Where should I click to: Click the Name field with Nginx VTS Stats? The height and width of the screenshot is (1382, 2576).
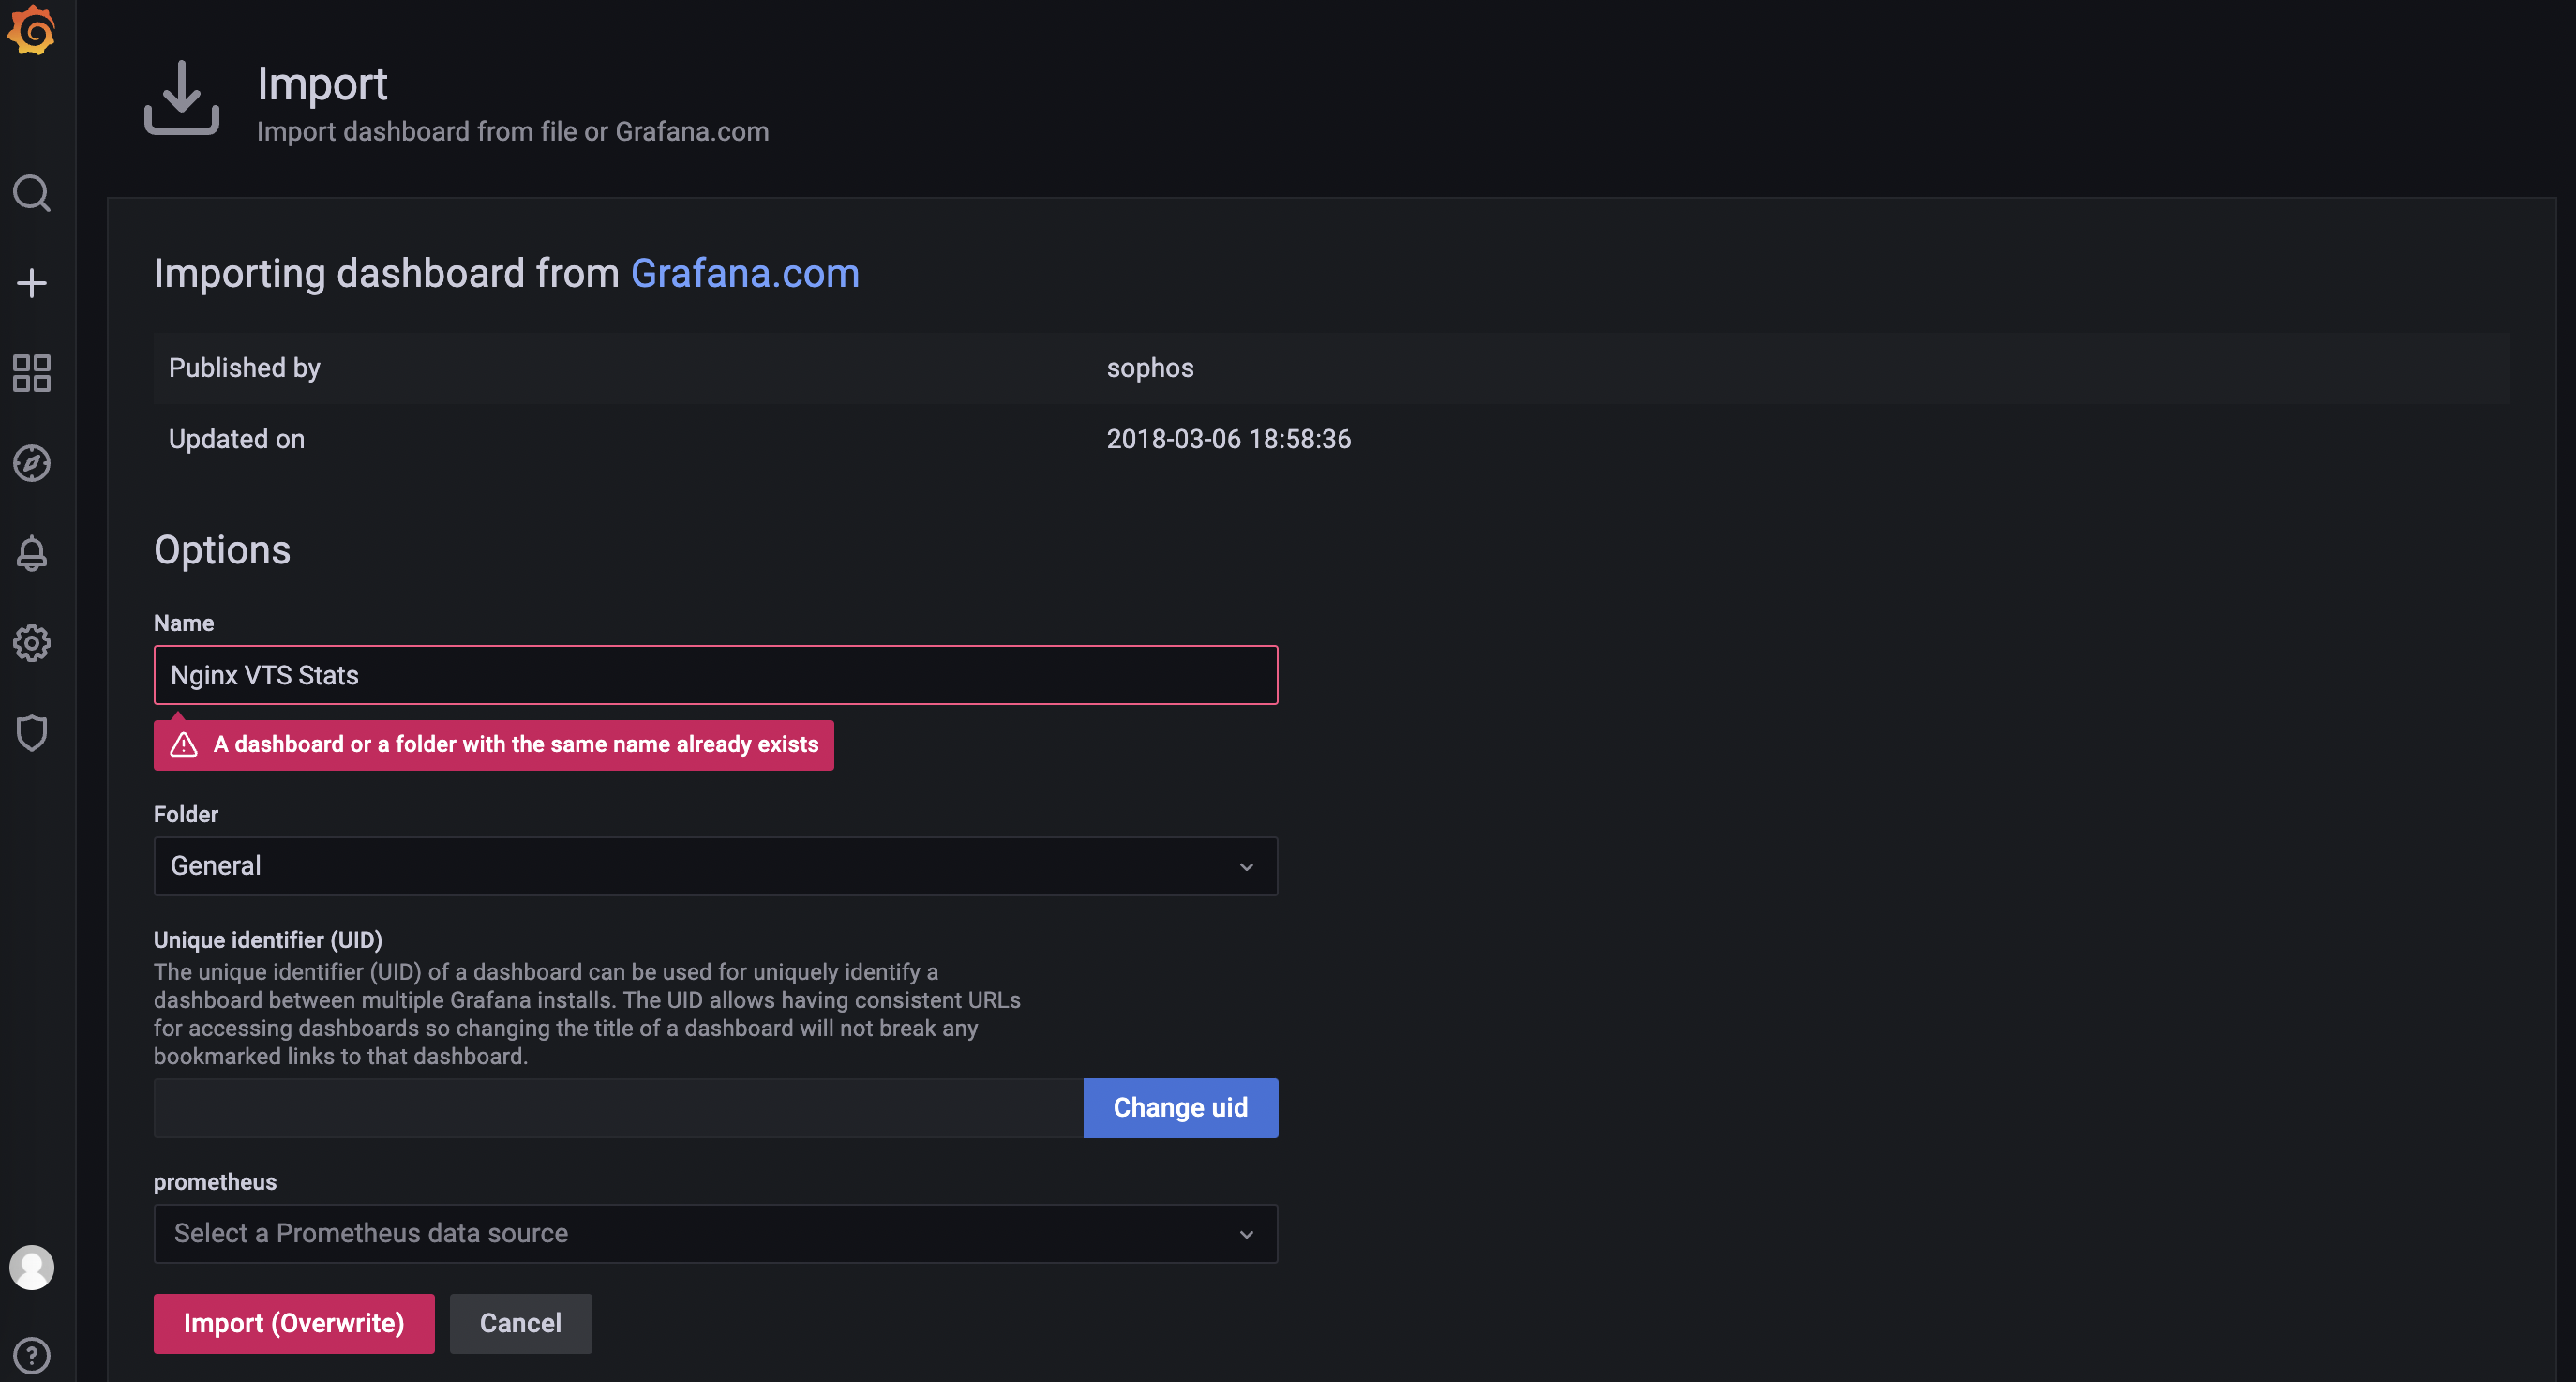(714, 675)
